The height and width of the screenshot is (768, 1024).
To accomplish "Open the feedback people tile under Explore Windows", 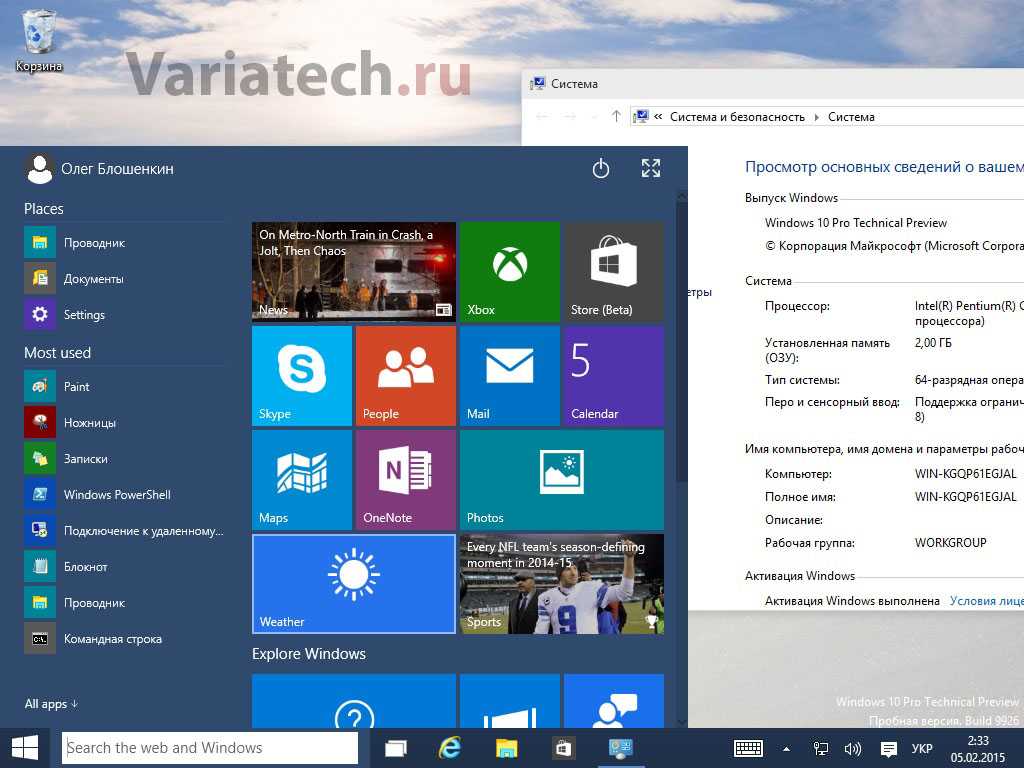I will point(614,701).
